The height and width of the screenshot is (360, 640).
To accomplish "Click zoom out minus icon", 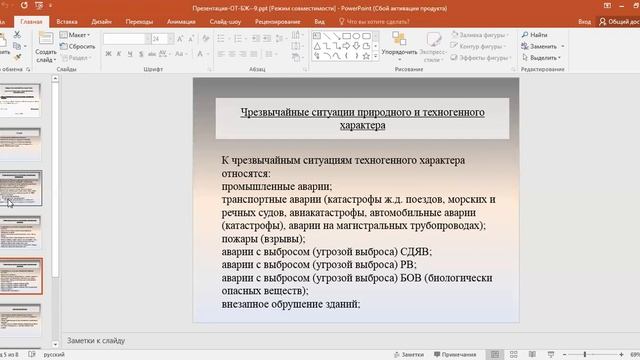I will point(564,354).
